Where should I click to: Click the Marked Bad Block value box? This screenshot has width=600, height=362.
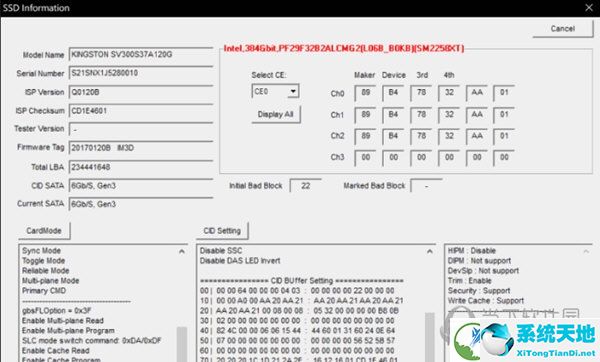pyautogui.click(x=426, y=186)
